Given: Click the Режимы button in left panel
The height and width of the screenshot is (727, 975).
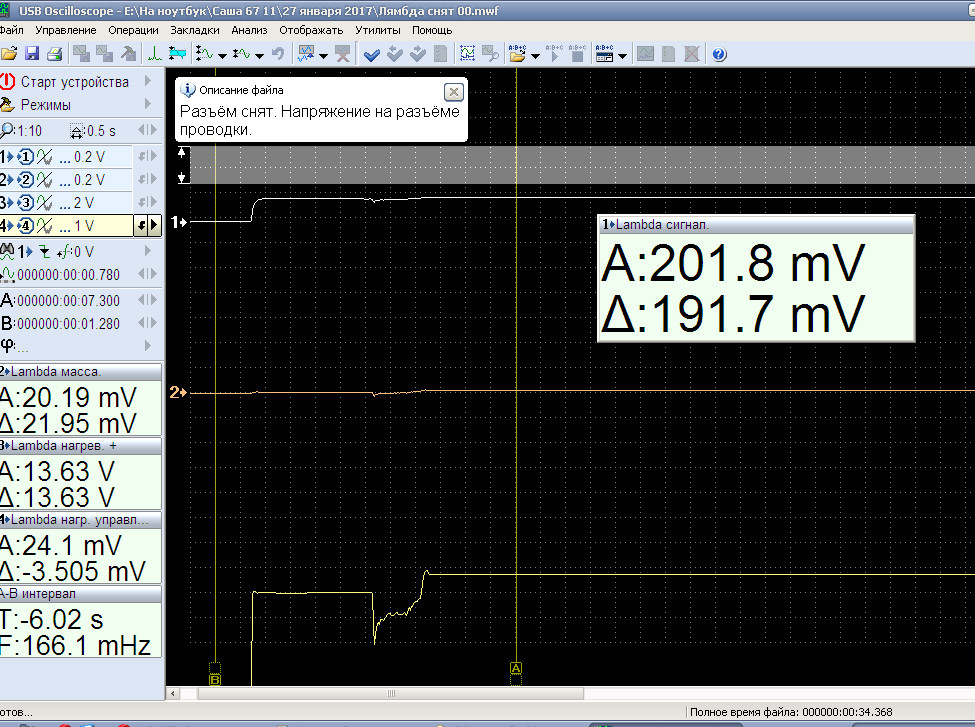Looking at the screenshot, I should pos(45,104).
